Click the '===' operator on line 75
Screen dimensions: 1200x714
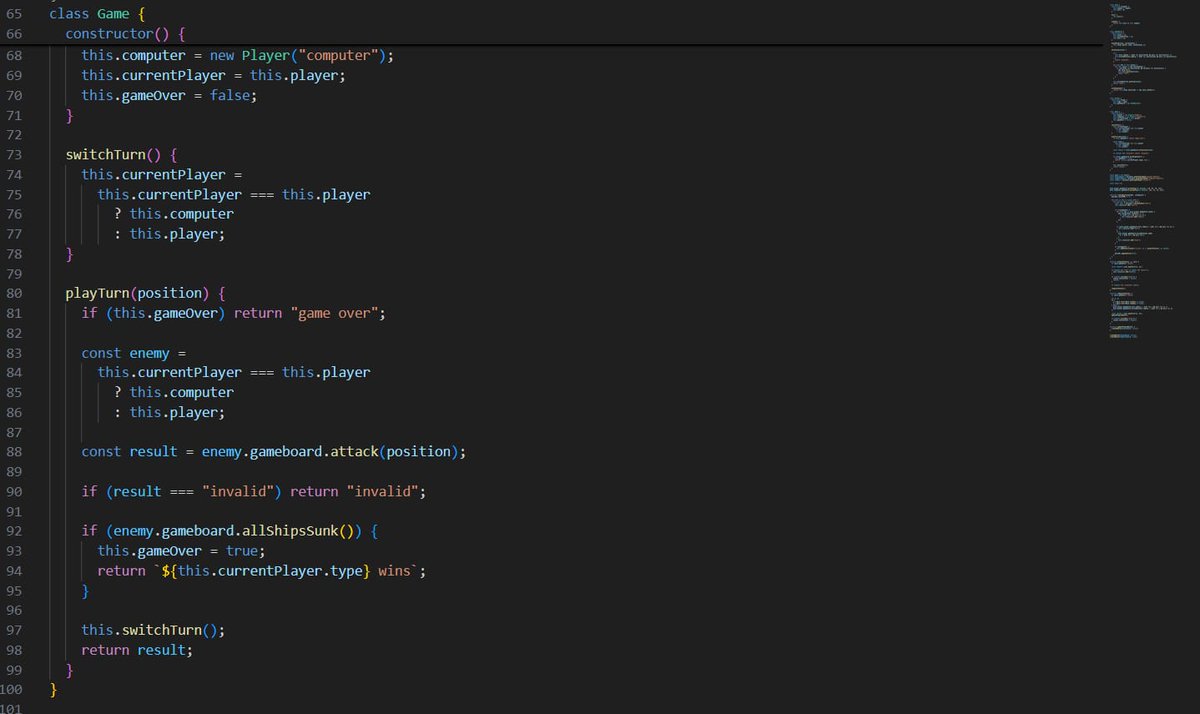click(x=262, y=194)
